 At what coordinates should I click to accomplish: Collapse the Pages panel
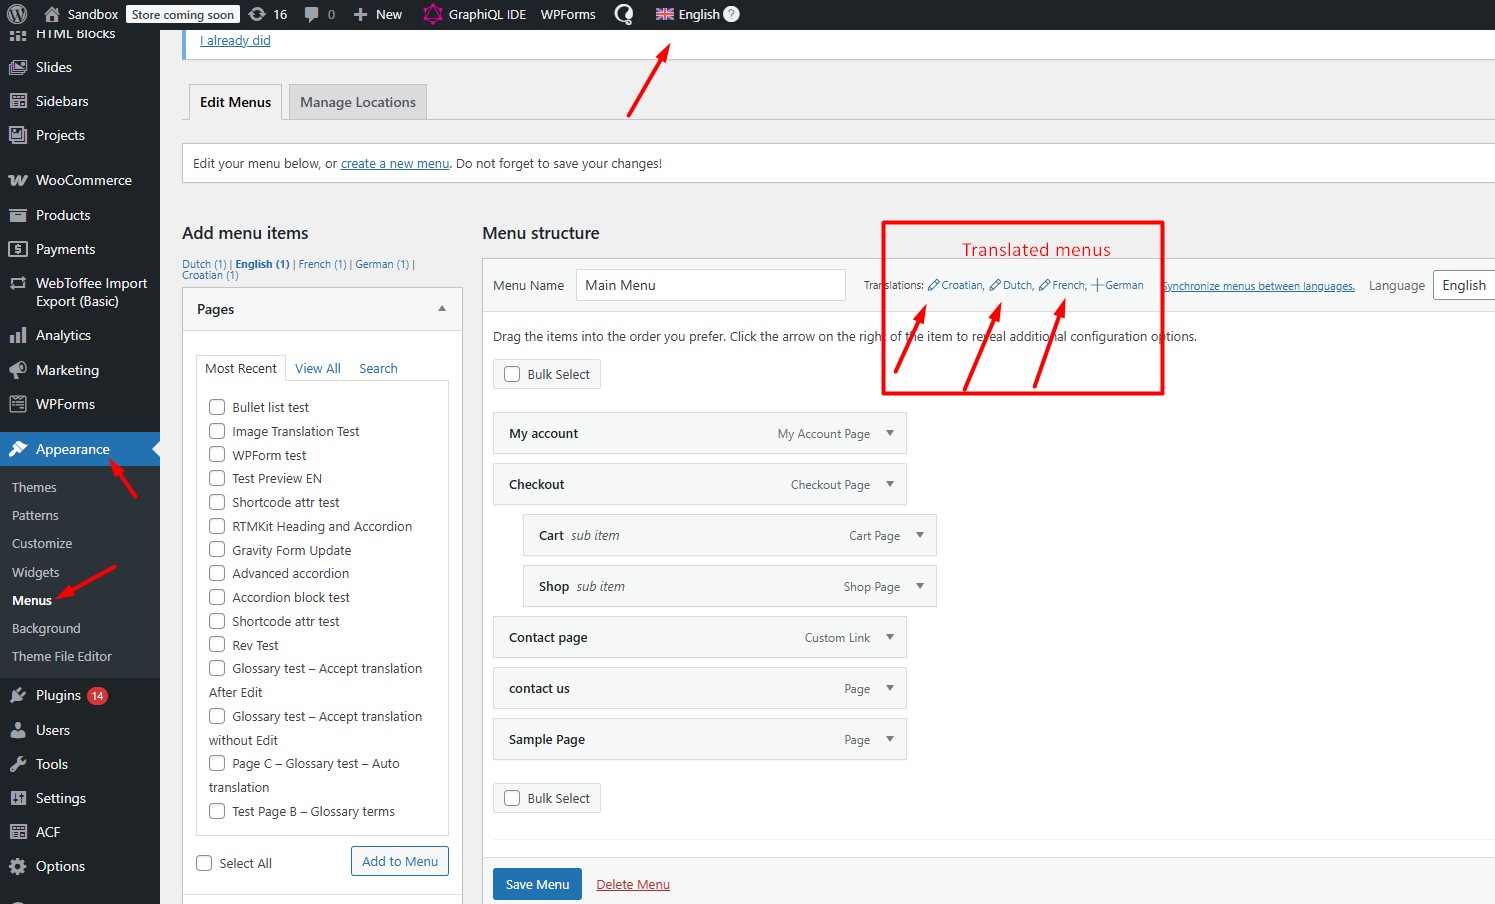pyautogui.click(x=442, y=309)
